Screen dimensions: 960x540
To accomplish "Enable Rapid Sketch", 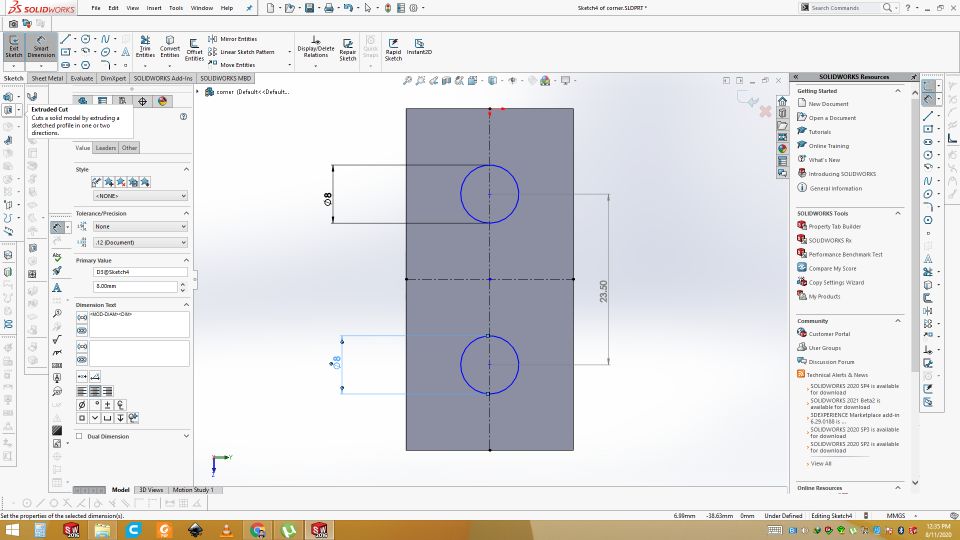I will tap(393, 49).
